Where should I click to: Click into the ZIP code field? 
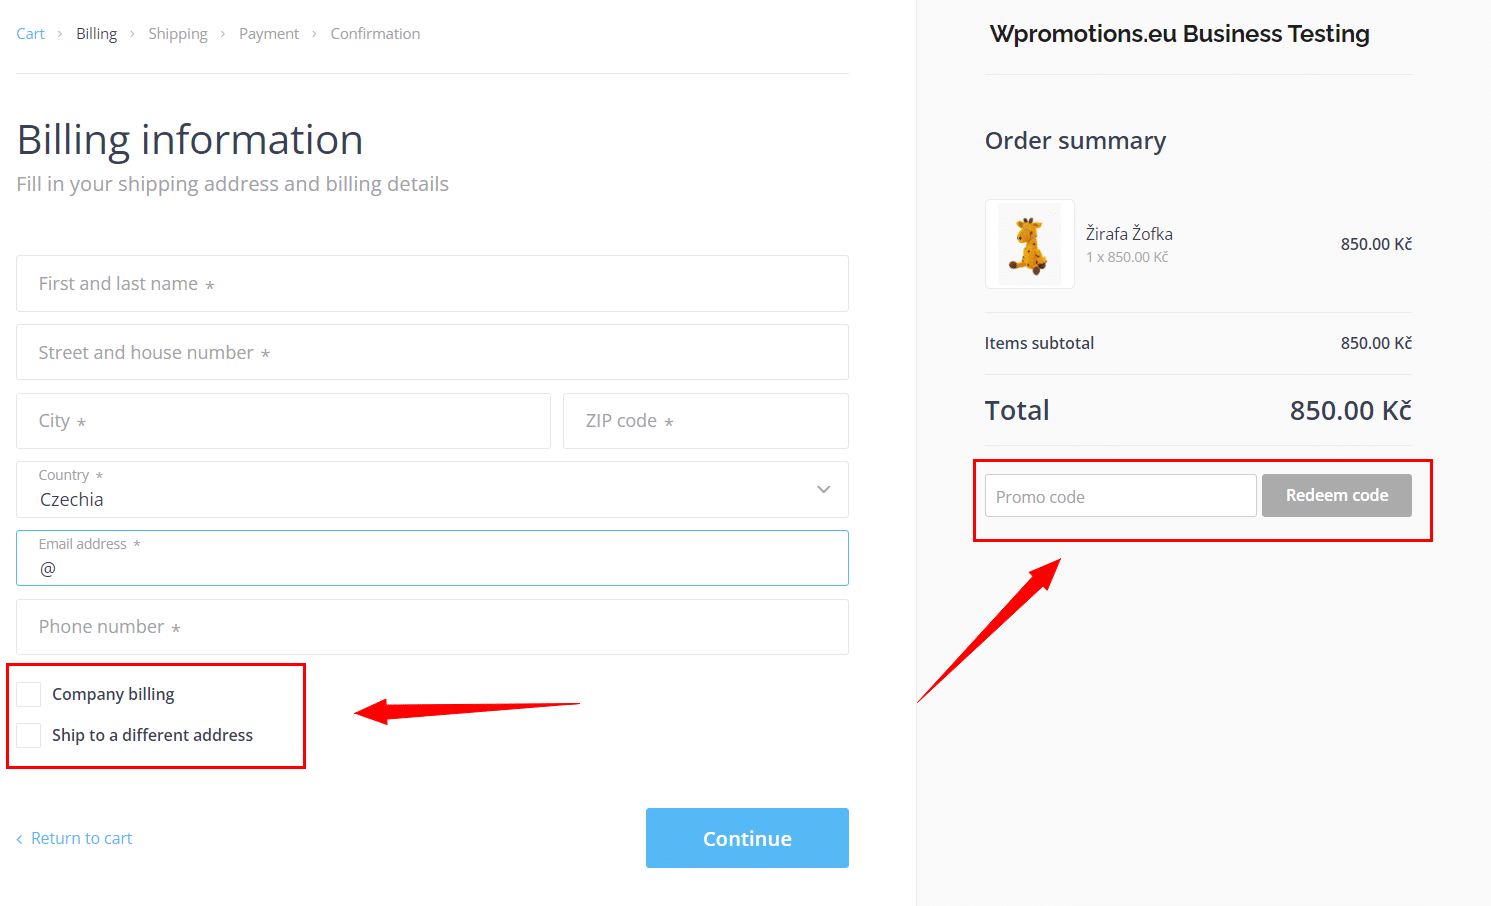[x=705, y=421]
